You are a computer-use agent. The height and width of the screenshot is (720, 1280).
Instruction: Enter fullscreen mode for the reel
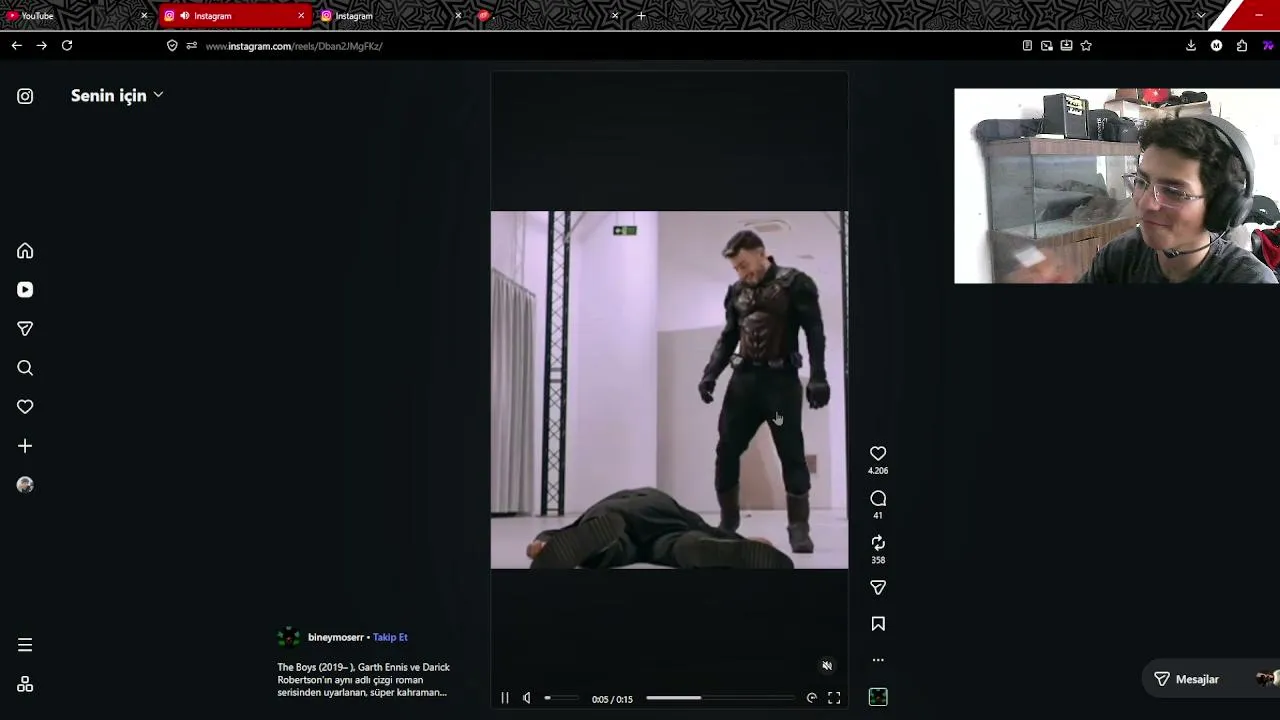(834, 698)
